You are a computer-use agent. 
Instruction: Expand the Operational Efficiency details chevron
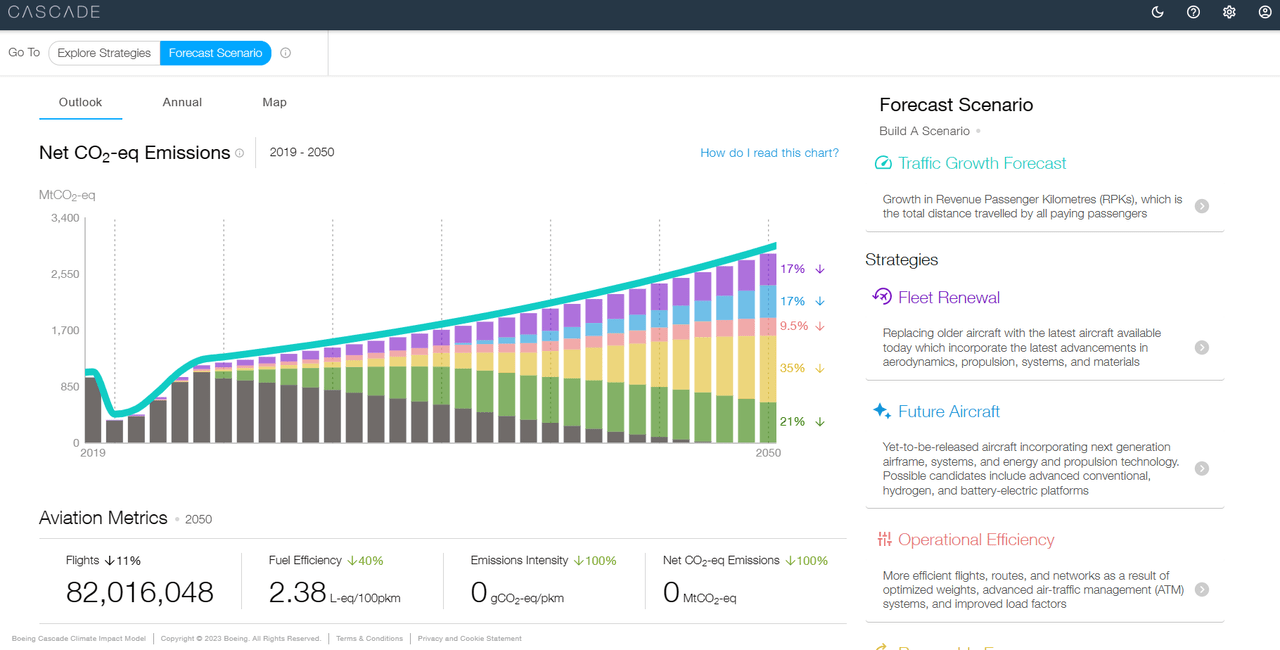click(x=1201, y=589)
